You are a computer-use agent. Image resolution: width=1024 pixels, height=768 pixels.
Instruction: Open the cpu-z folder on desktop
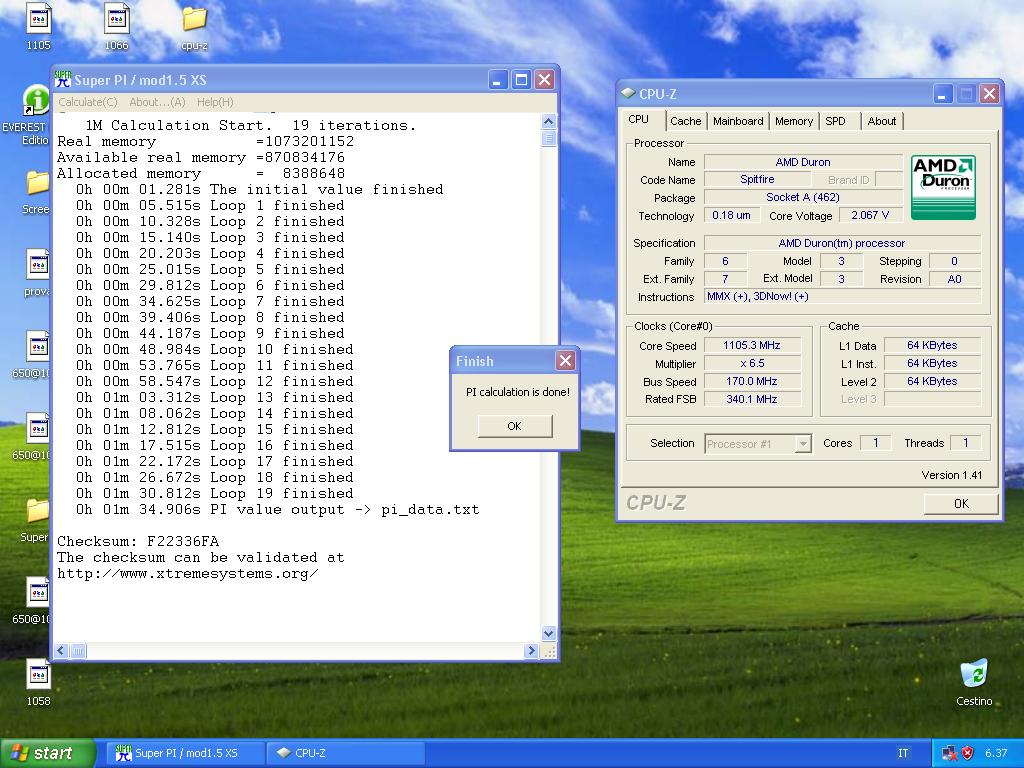coord(194,26)
